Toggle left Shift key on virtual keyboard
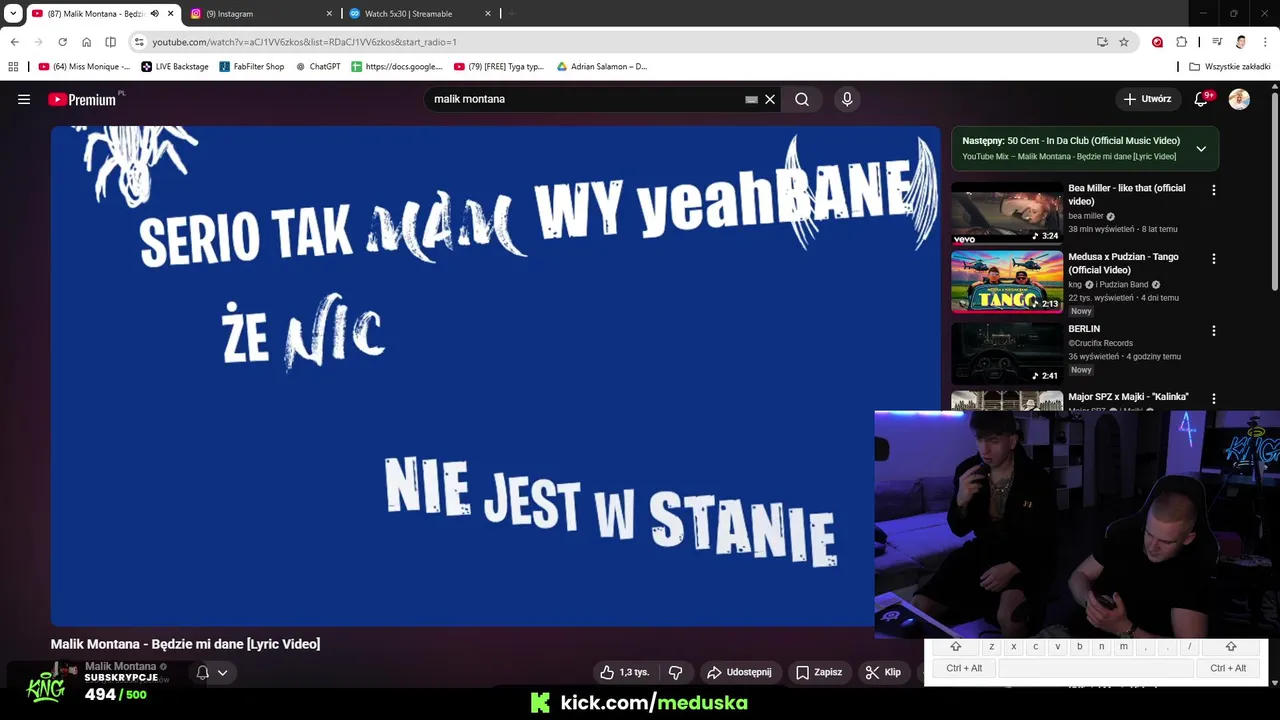 pyautogui.click(x=955, y=647)
